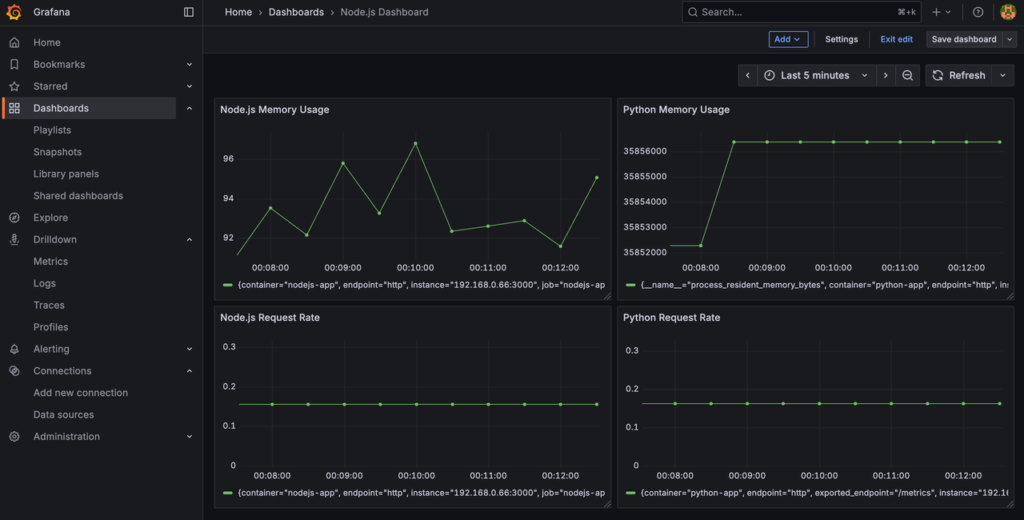Expand the Administration section chevron
Image resolution: width=1024 pixels, height=520 pixels.
189,436
